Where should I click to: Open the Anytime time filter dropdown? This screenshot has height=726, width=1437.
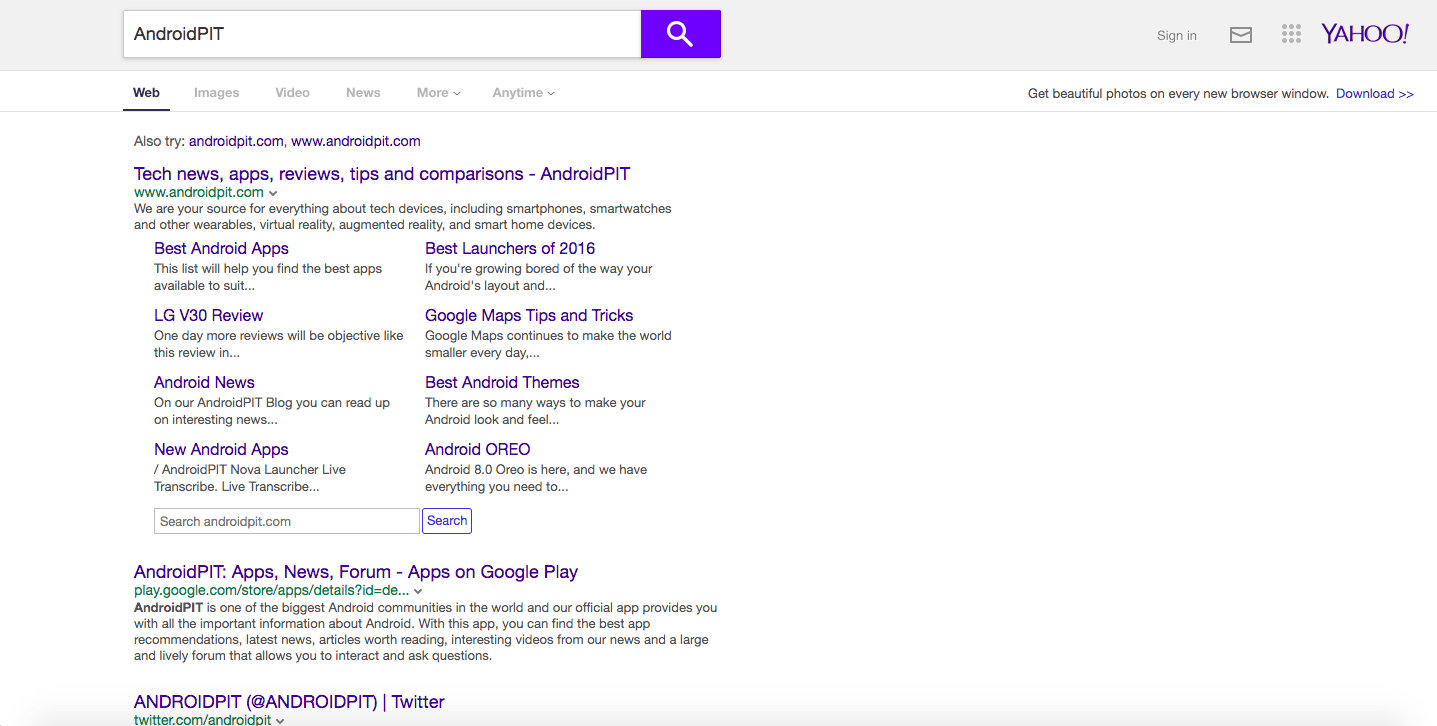(x=523, y=93)
